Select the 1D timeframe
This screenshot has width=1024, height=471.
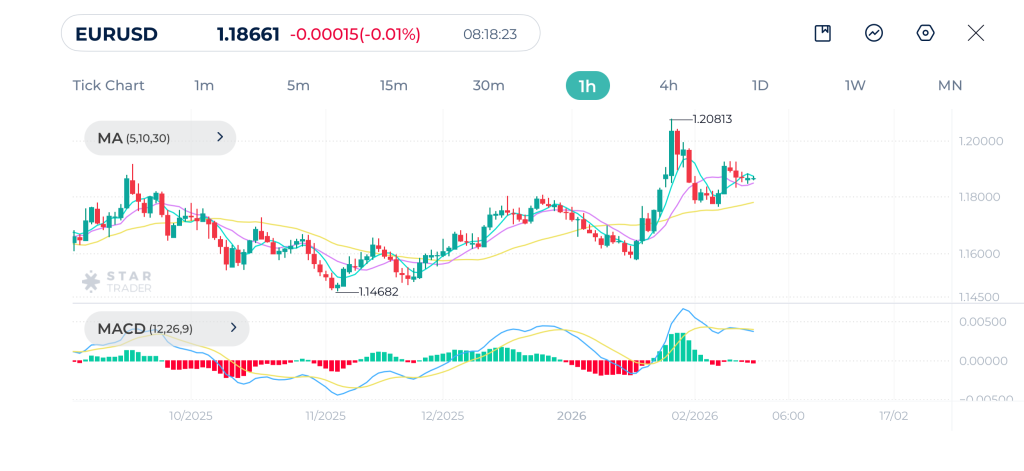[x=760, y=86]
